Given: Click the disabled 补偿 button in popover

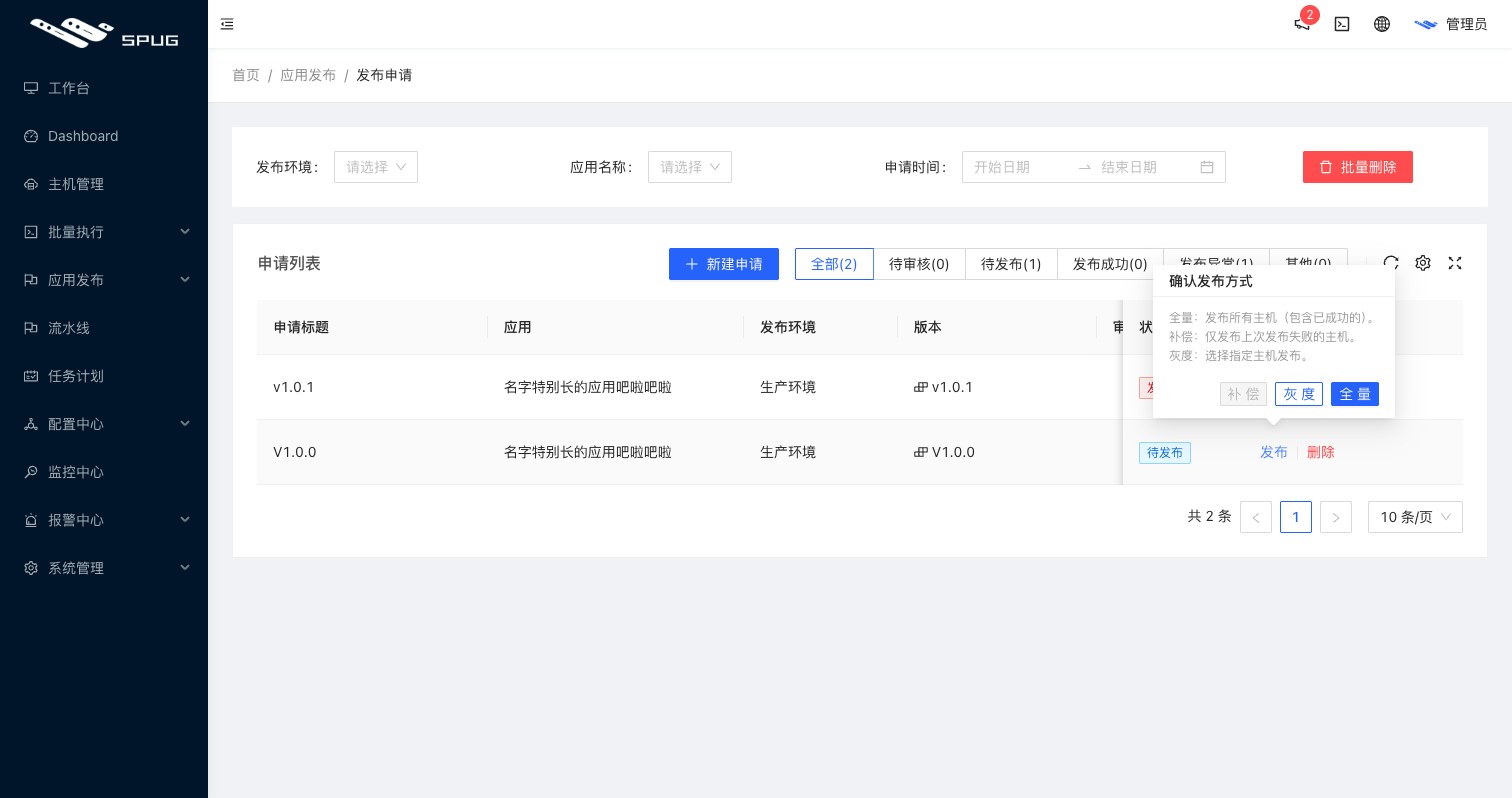Looking at the screenshot, I should tap(1243, 394).
